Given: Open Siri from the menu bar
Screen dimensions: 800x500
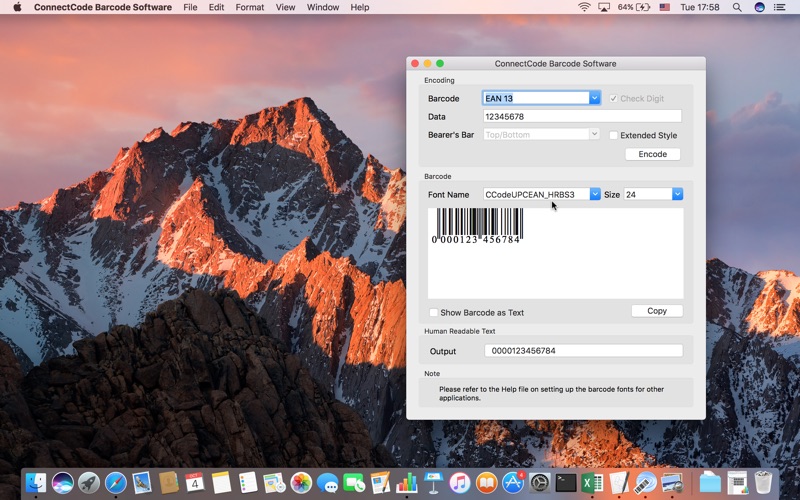Looking at the screenshot, I should pos(759,7).
